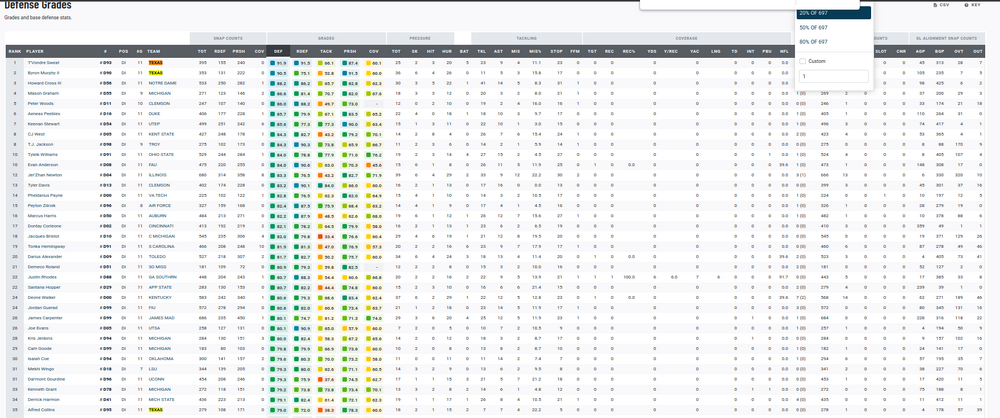
Task: Sort table by PLAYER column header
Action: pyautogui.click(x=36, y=50)
